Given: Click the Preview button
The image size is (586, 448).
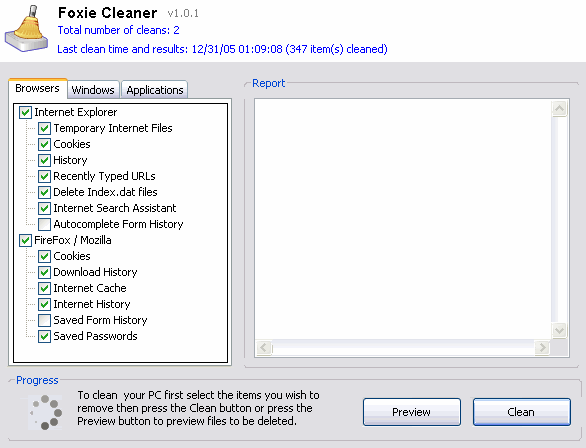Looking at the screenshot, I should point(411,412).
